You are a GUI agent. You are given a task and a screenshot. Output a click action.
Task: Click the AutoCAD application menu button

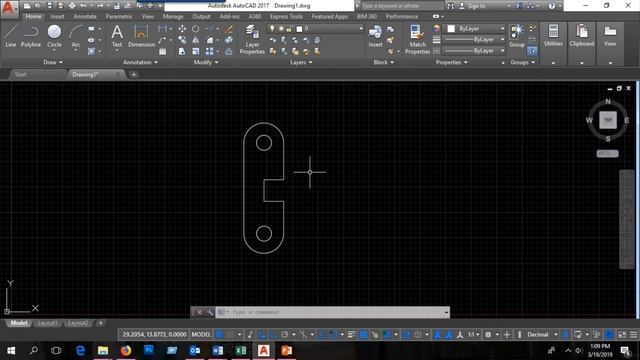click(x=9, y=7)
